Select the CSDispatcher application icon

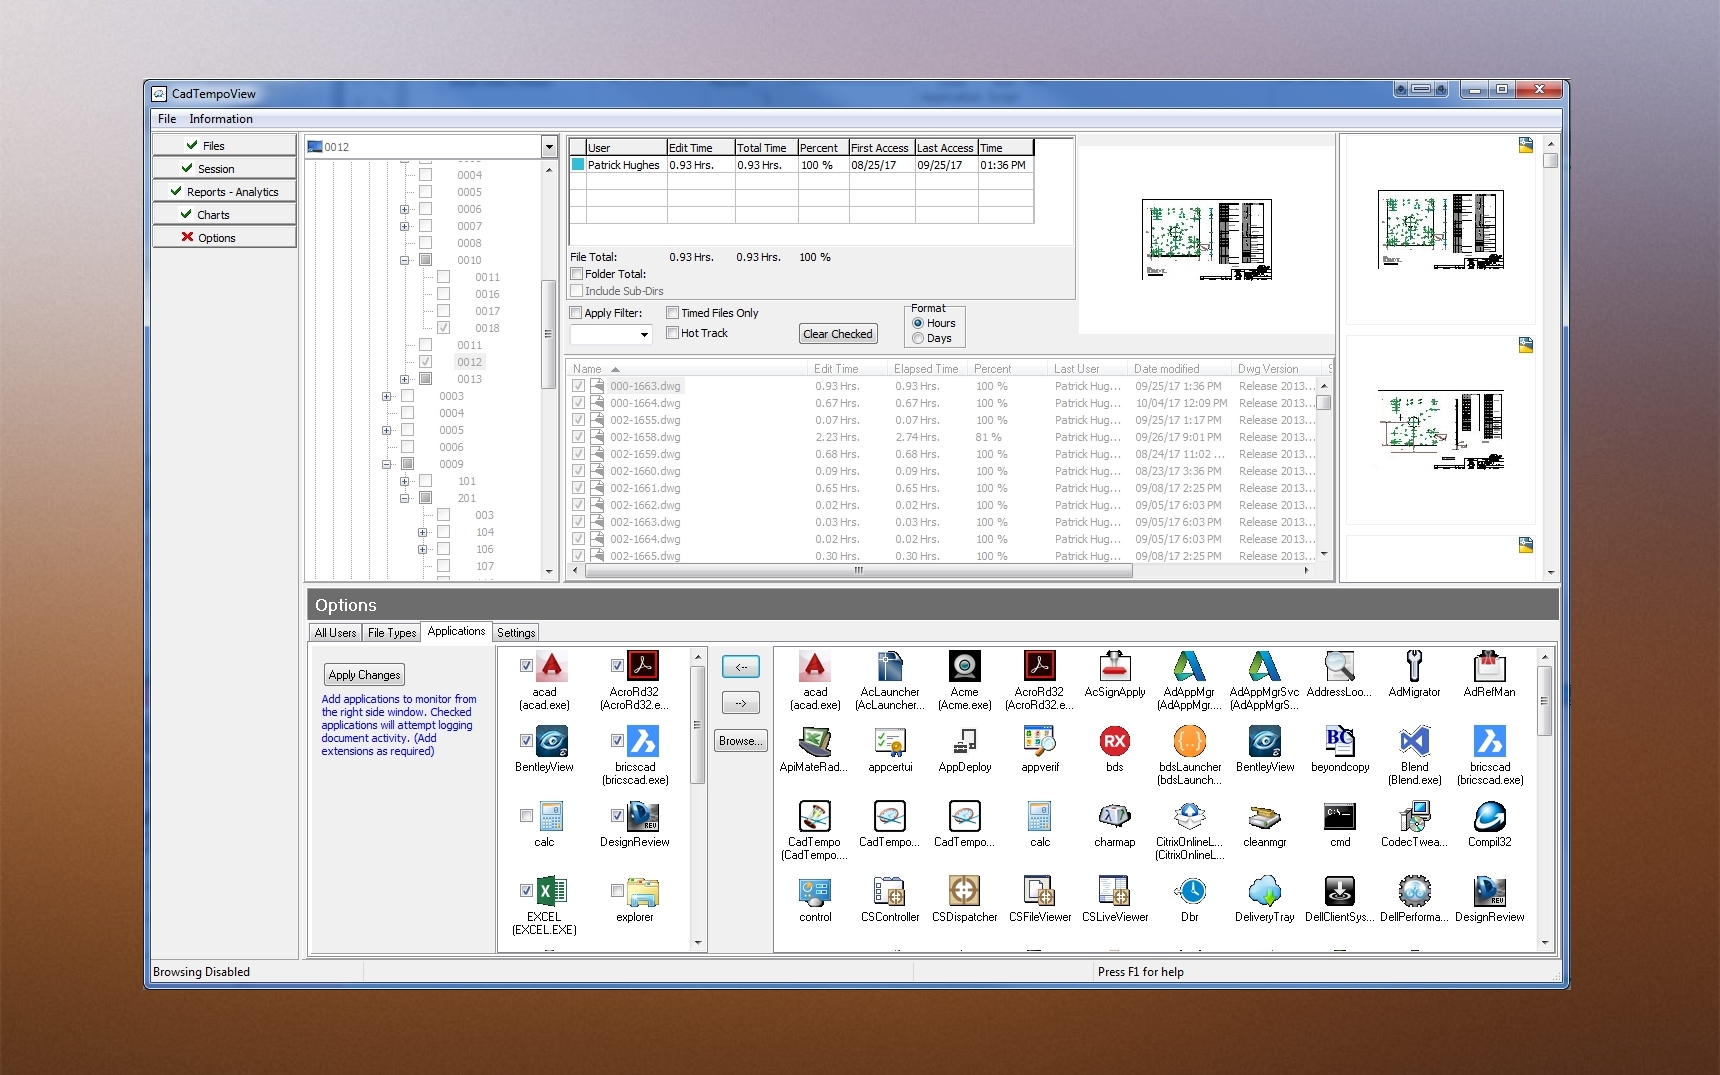click(x=964, y=891)
